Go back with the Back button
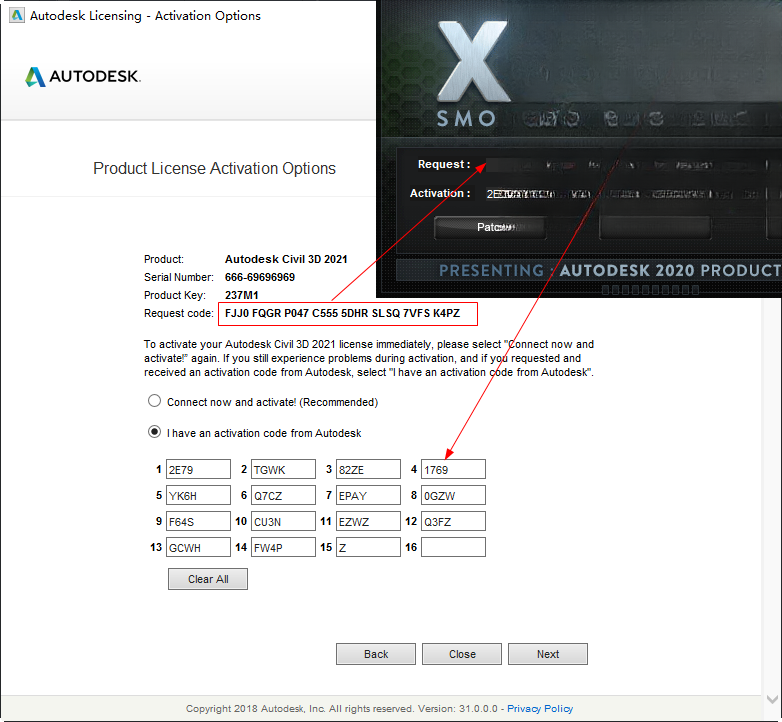Viewport: 782px width, 722px height. [x=376, y=654]
